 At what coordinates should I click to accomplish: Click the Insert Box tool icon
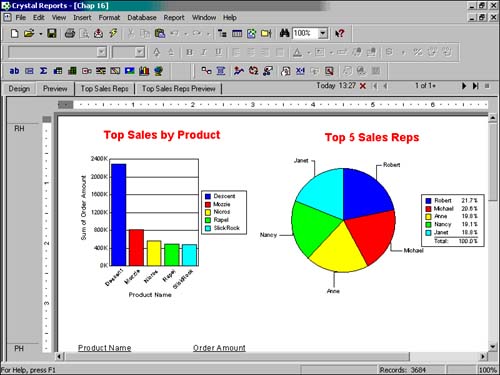(x=115, y=71)
